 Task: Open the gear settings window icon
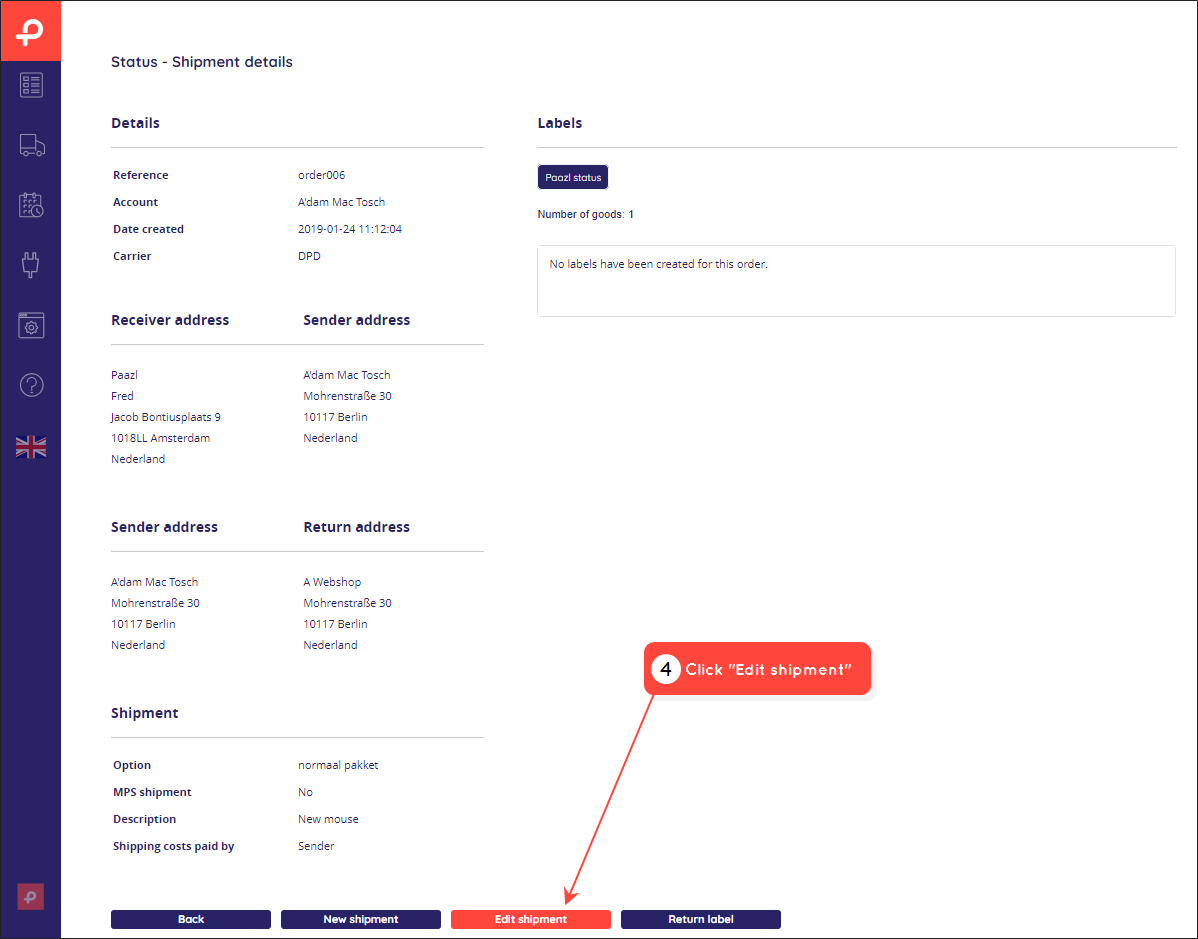click(x=31, y=325)
